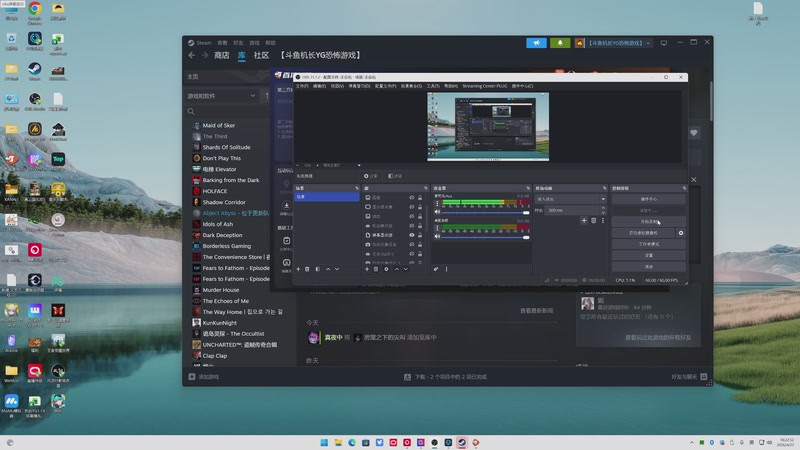800x450 pixels.
Task: Open 好友与聊天 in Steam bottom bar
Action: click(689, 377)
